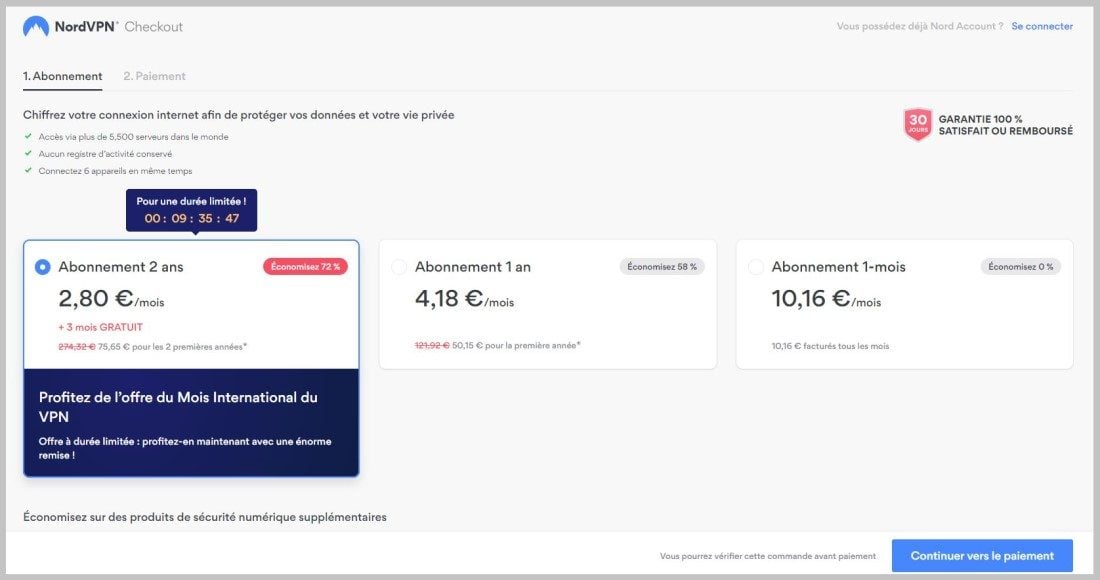
Task: Click 'Vous pourrez vérifier cette commande' note
Action: click(x=767, y=556)
